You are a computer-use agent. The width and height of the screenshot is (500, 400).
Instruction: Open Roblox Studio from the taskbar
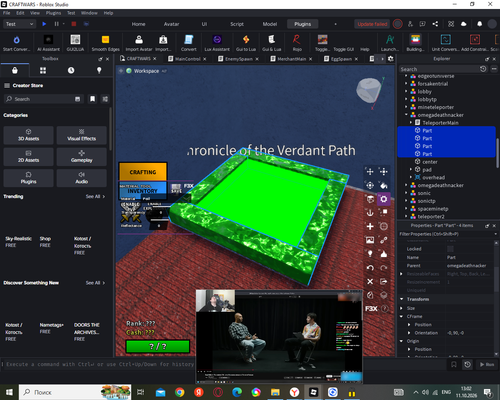313,392
